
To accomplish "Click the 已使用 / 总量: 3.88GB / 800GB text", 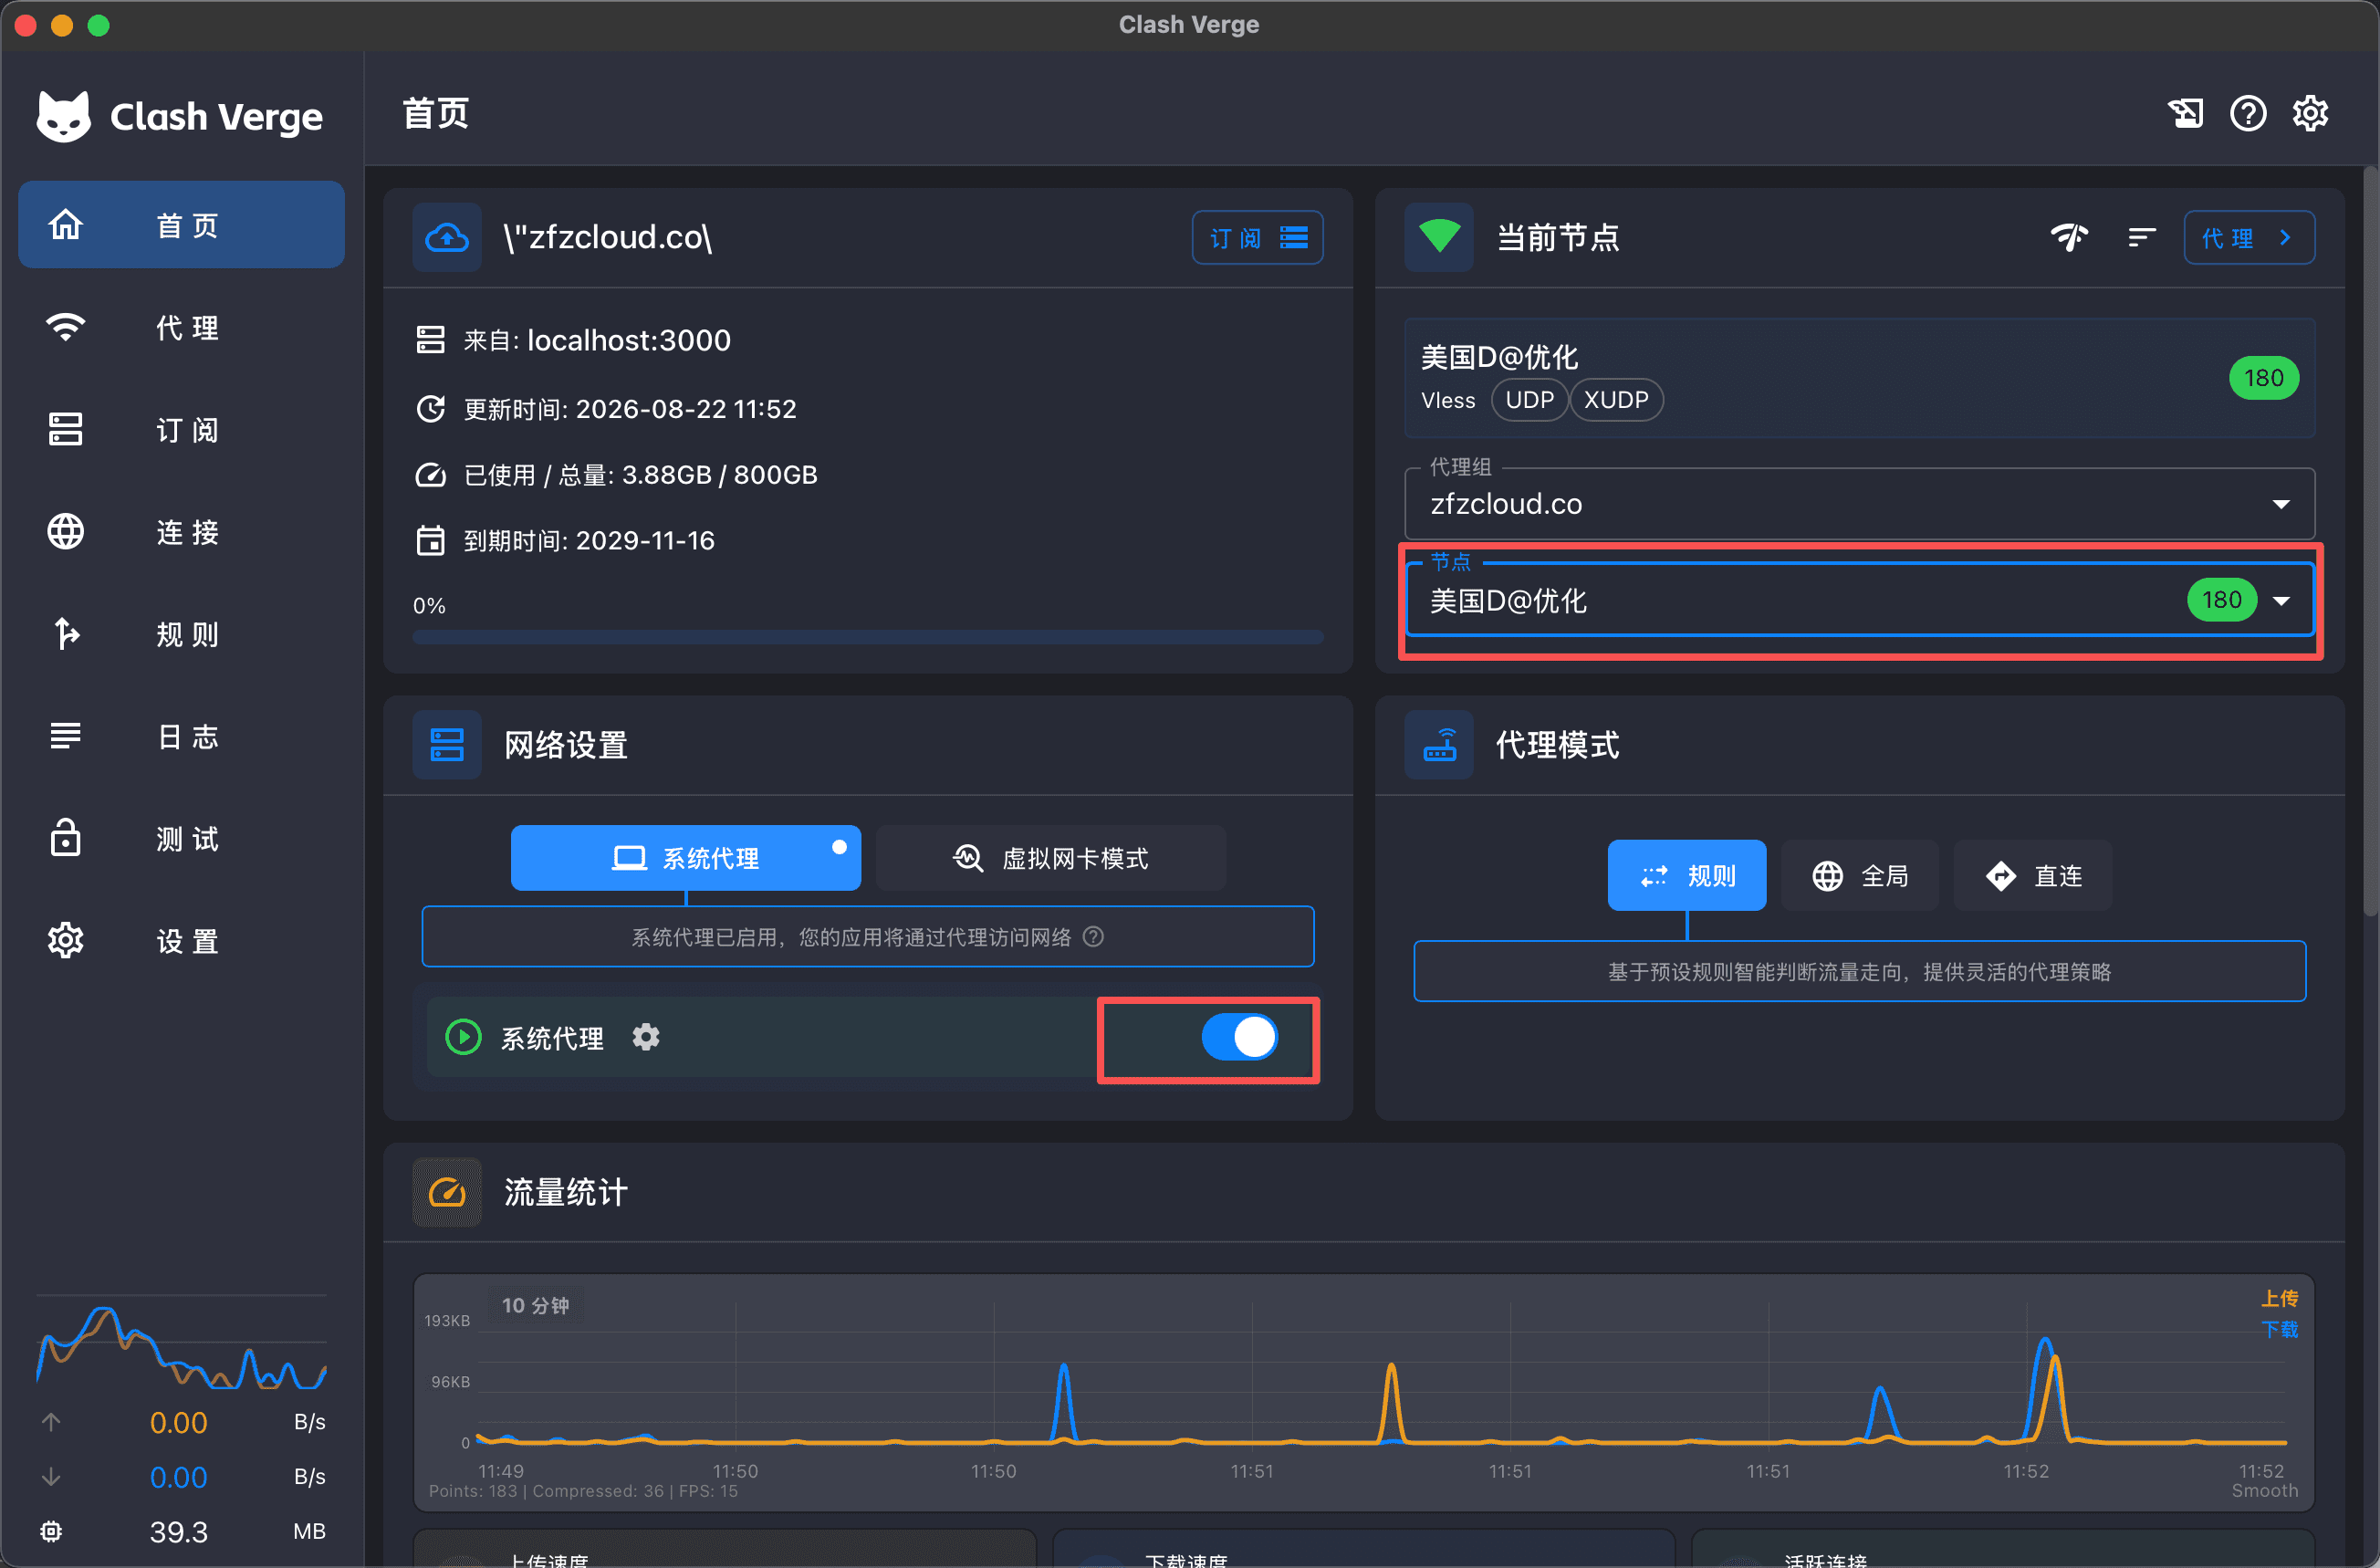I will coord(640,475).
